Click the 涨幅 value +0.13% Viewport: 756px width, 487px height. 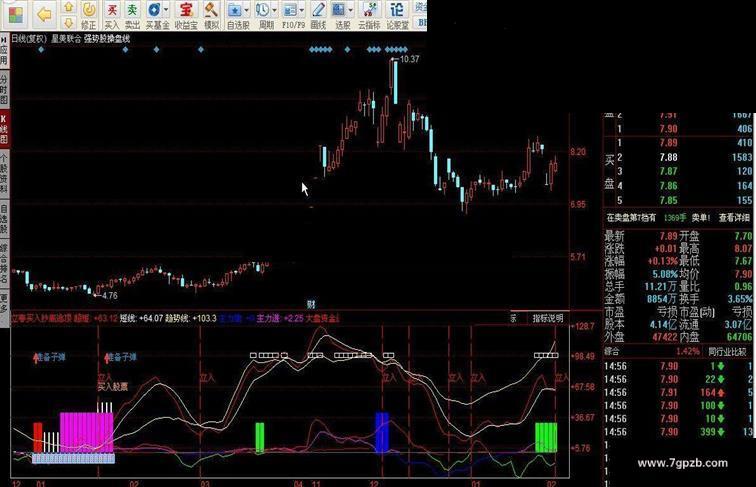click(x=663, y=261)
